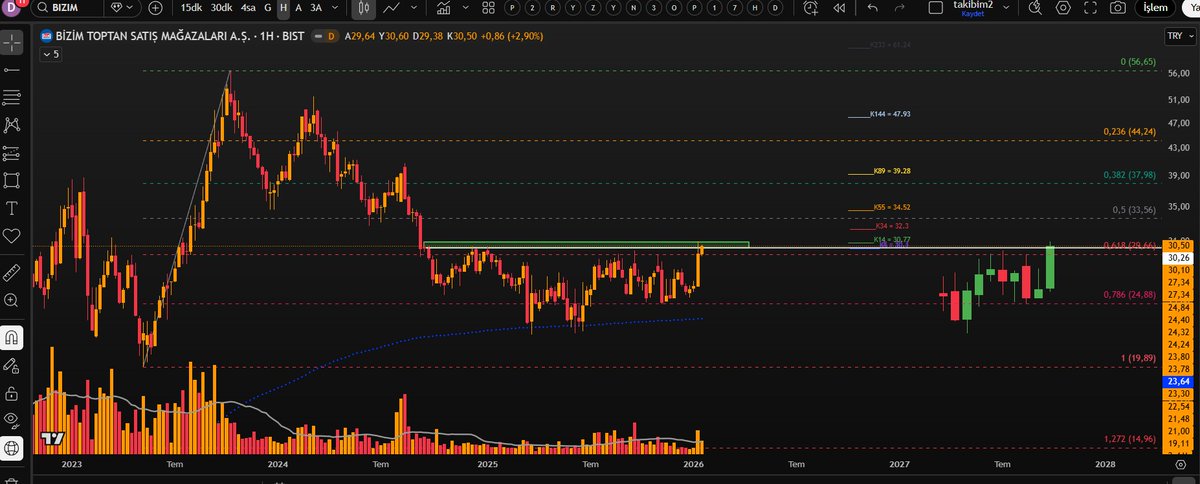Select the 3A interval
This screenshot has height=484, width=1200.
coord(317,8)
